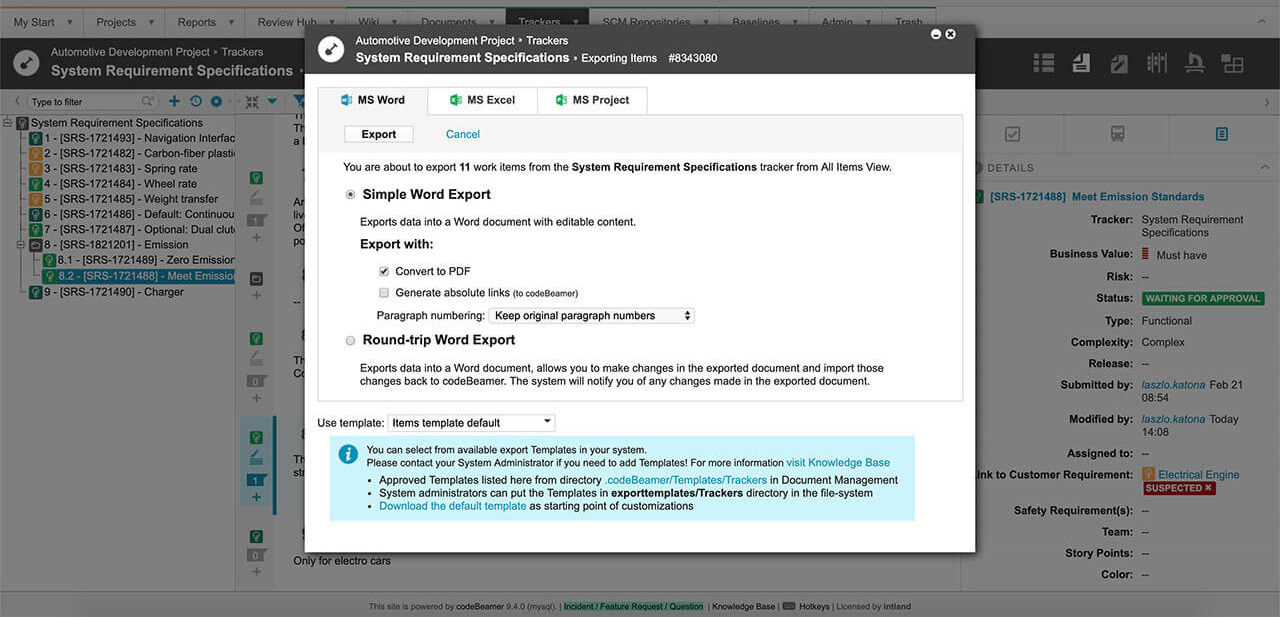Switch to the MS Word tab
The image size is (1280, 617).
click(372, 100)
